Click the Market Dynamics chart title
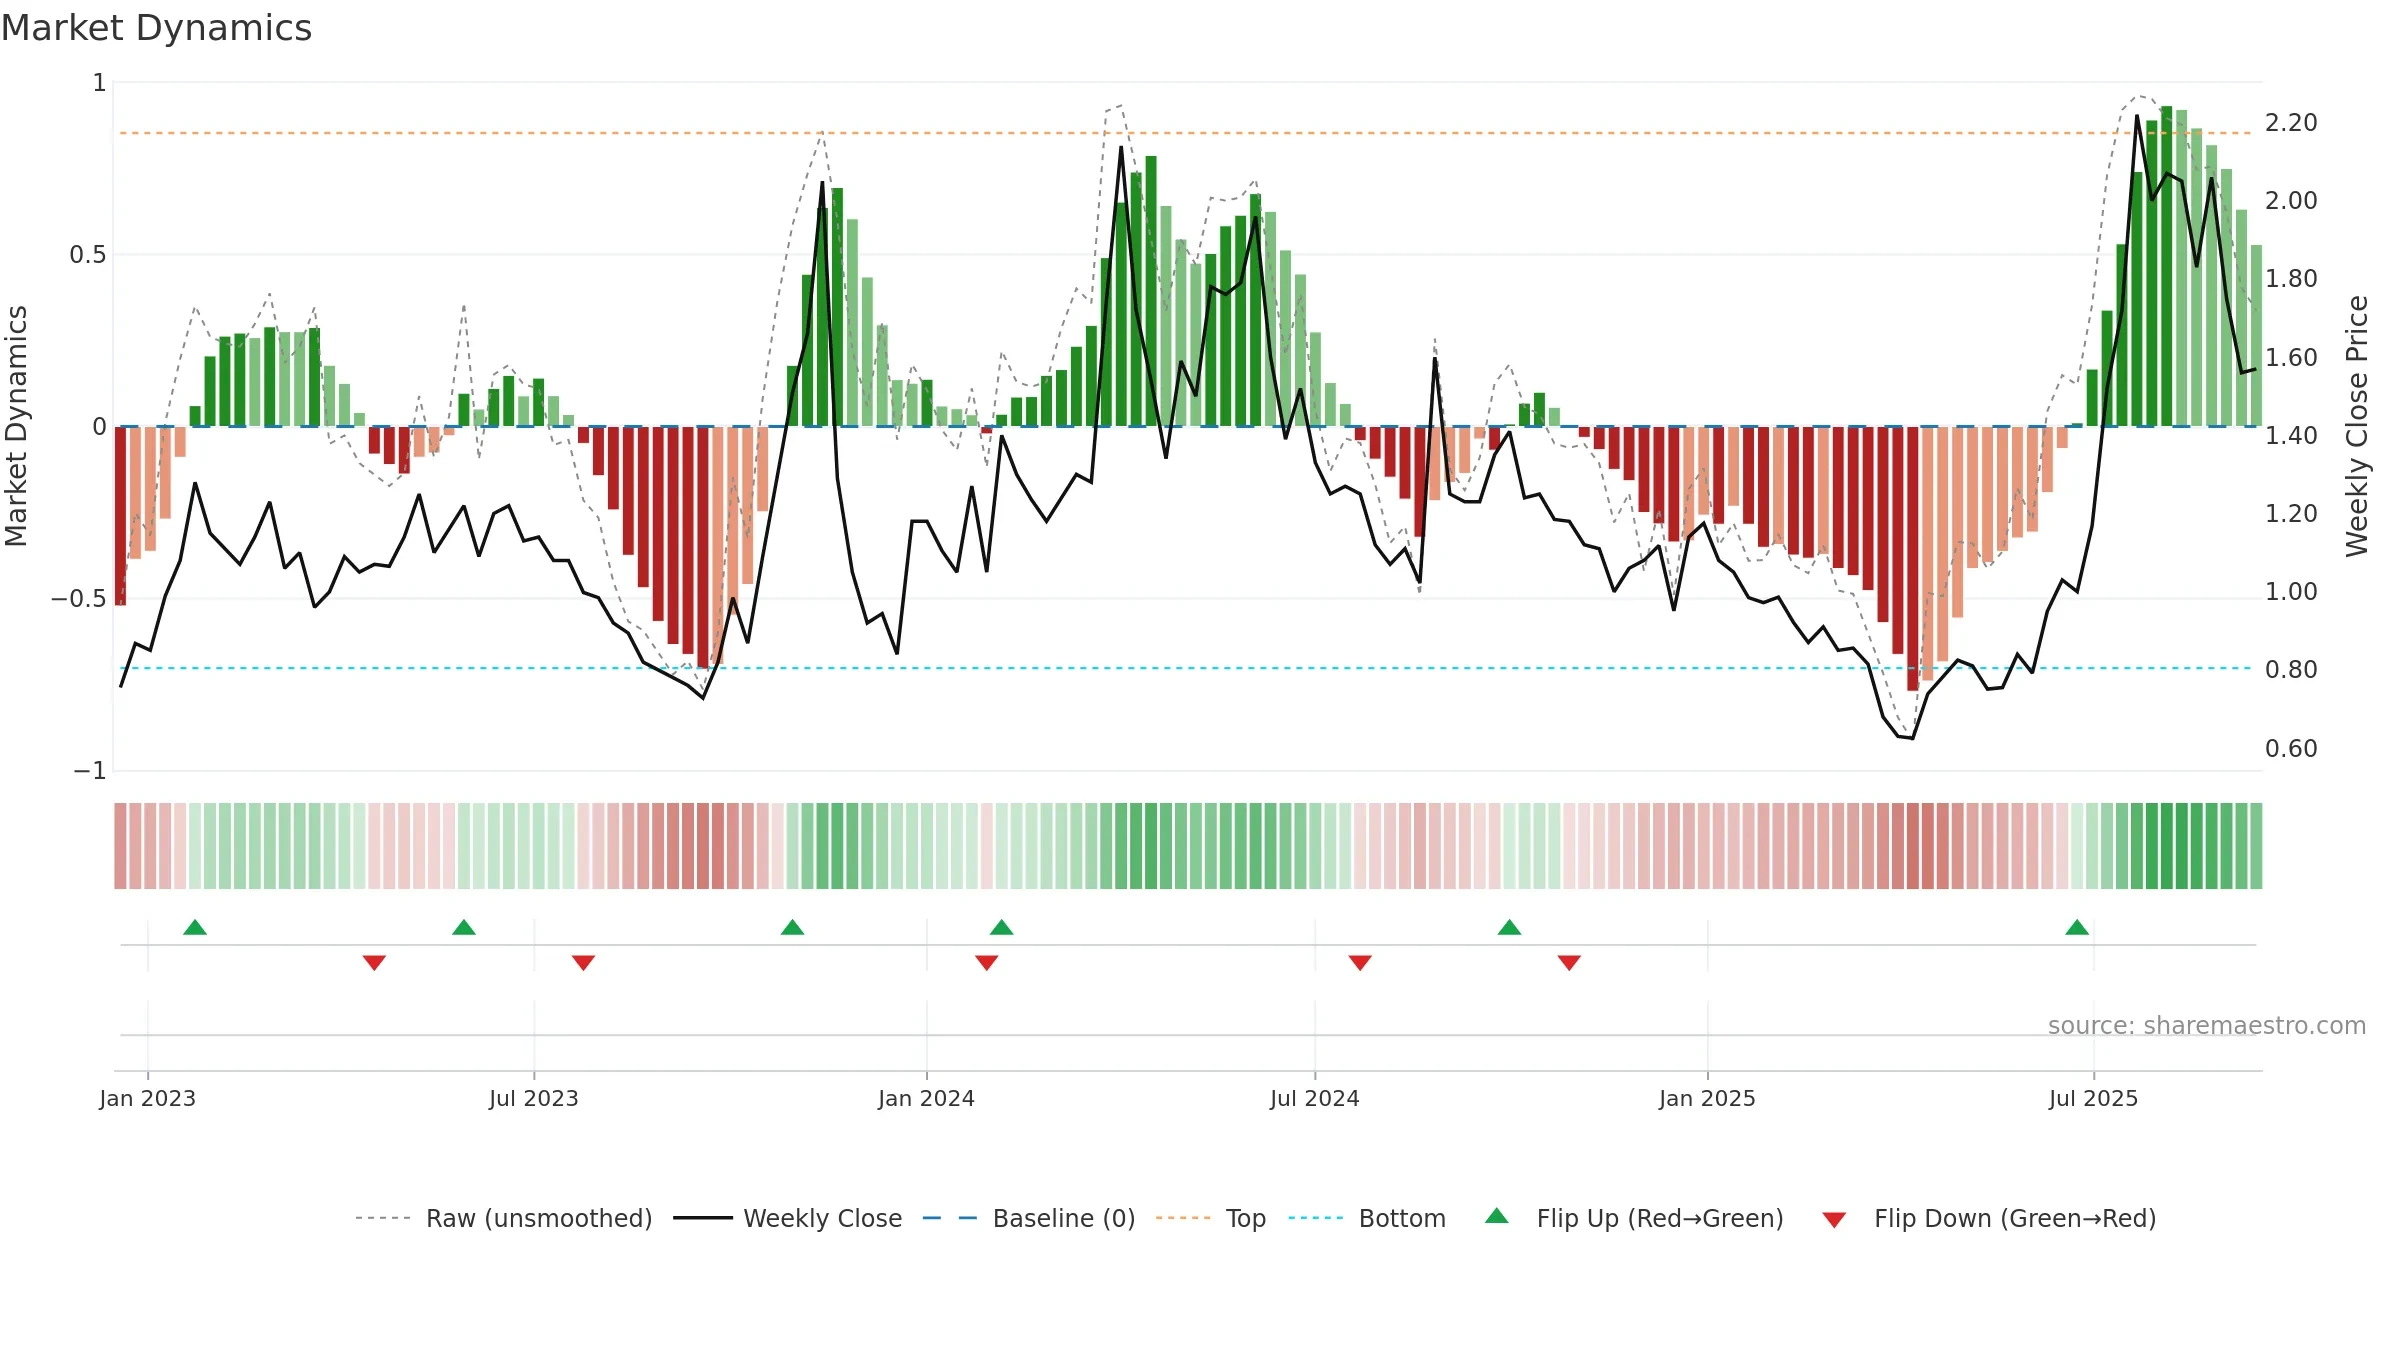The image size is (2400, 1350). tap(156, 28)
